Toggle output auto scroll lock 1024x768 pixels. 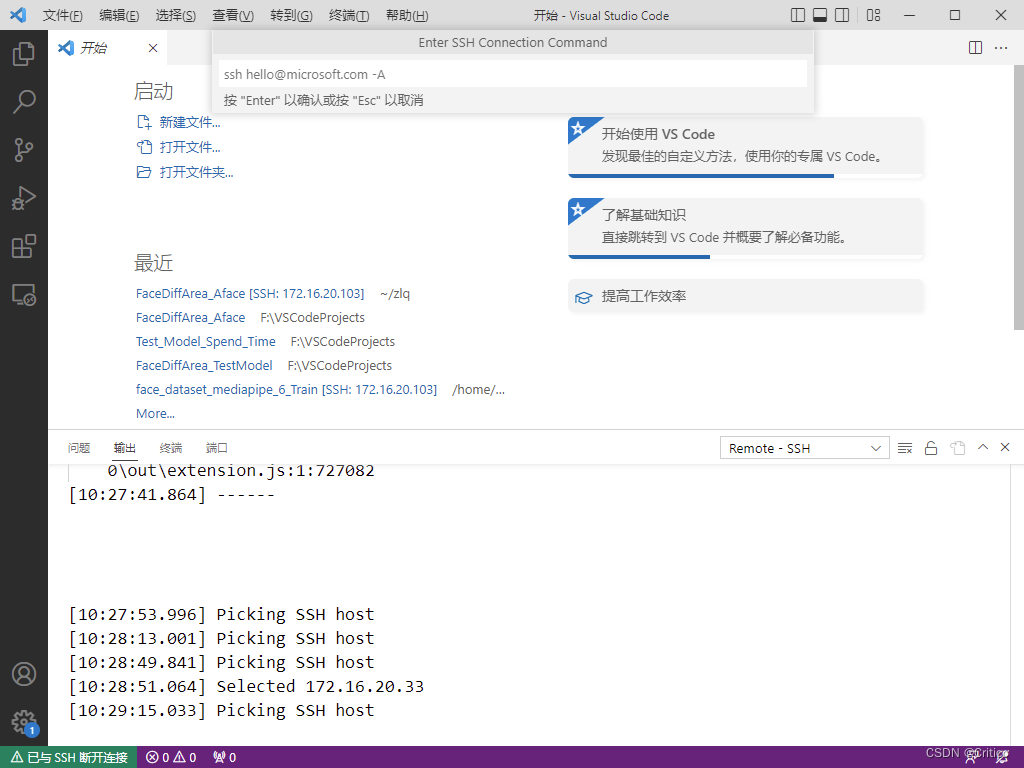pos(931,448)
